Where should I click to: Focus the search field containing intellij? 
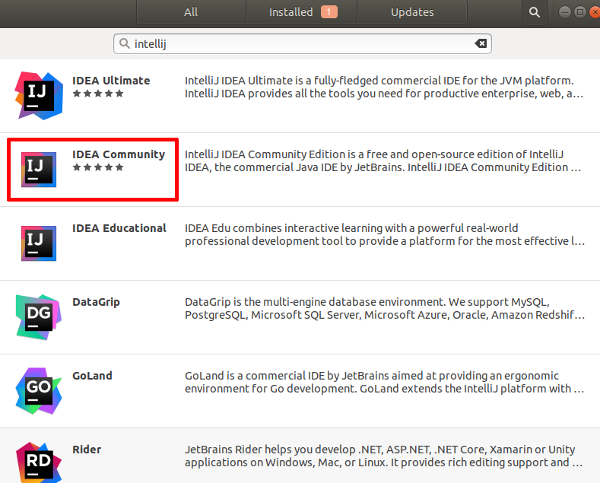pyautogui.click(x=302, y=44)
